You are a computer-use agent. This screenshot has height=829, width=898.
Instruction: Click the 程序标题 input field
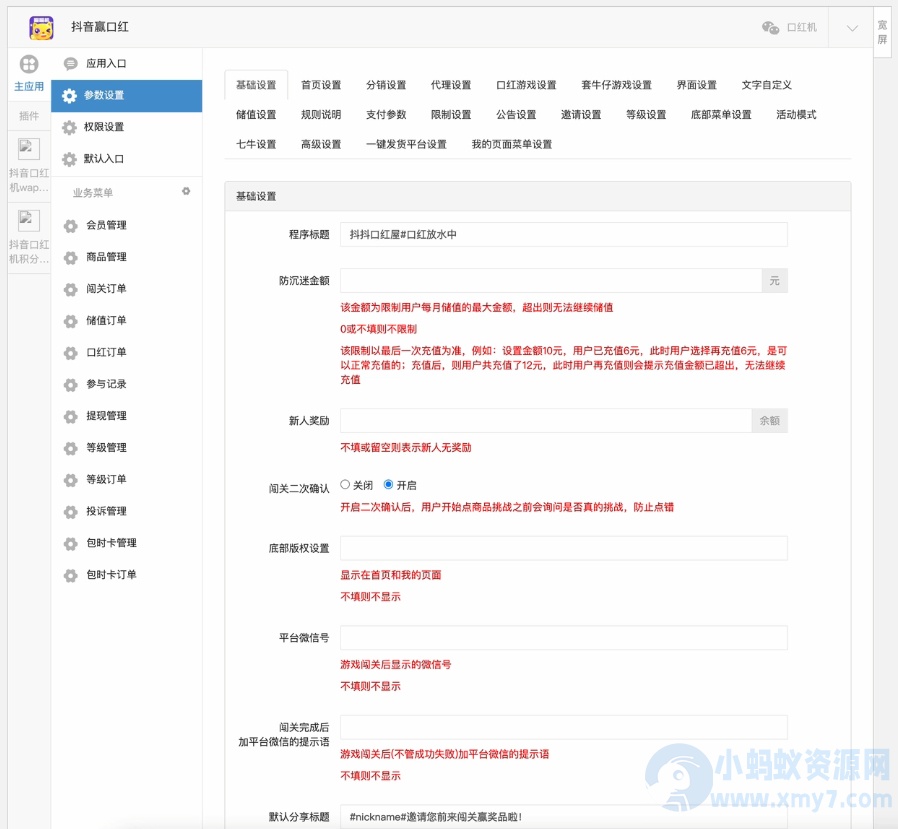[x=564, y=235]
